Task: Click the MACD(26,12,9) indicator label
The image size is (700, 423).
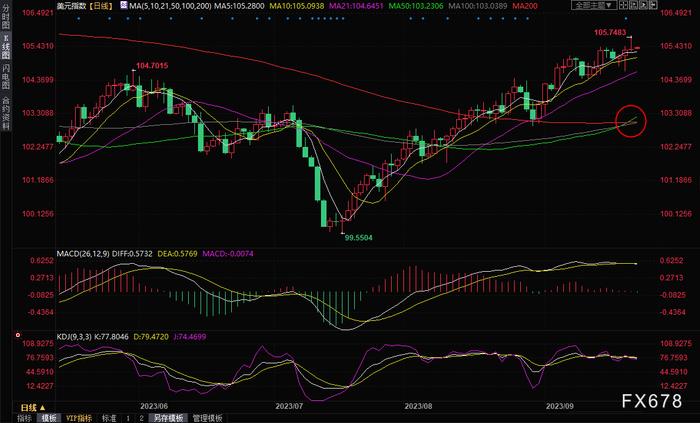Action: 83,253
